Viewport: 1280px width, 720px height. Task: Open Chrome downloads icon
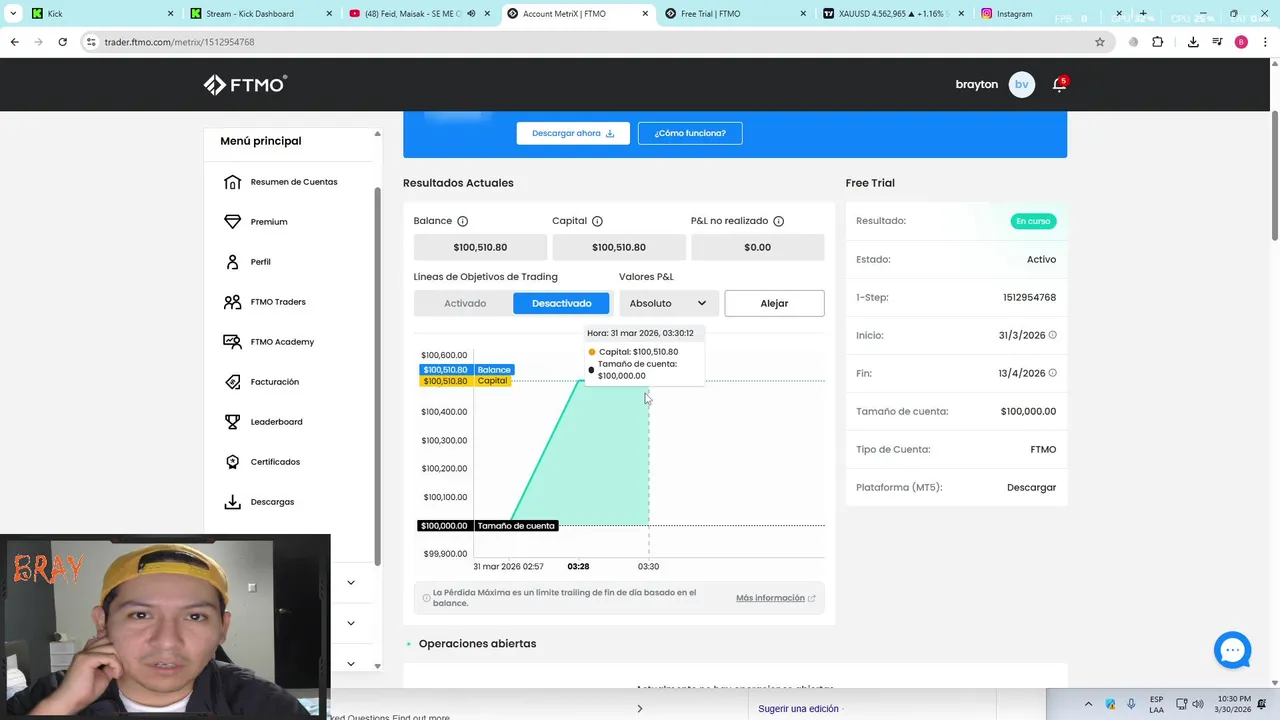1193,42
